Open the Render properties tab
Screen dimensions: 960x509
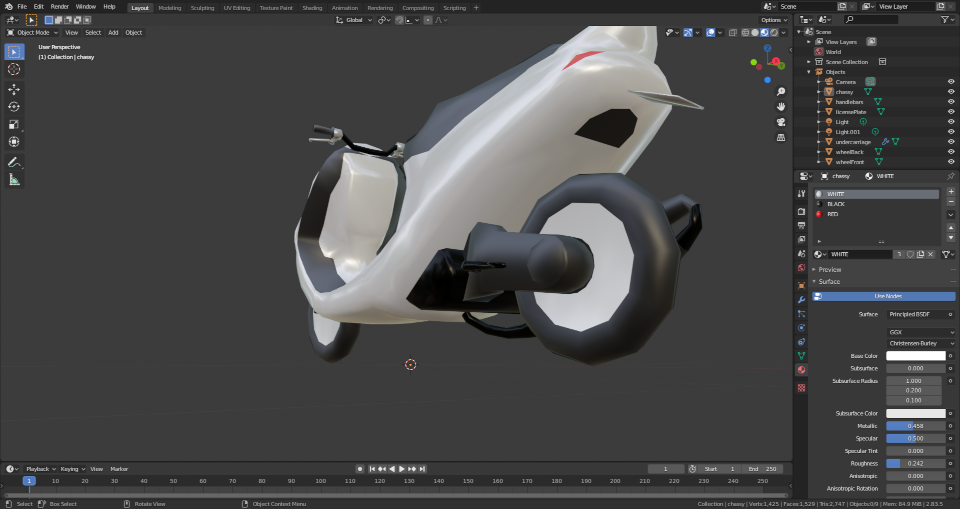801,211
